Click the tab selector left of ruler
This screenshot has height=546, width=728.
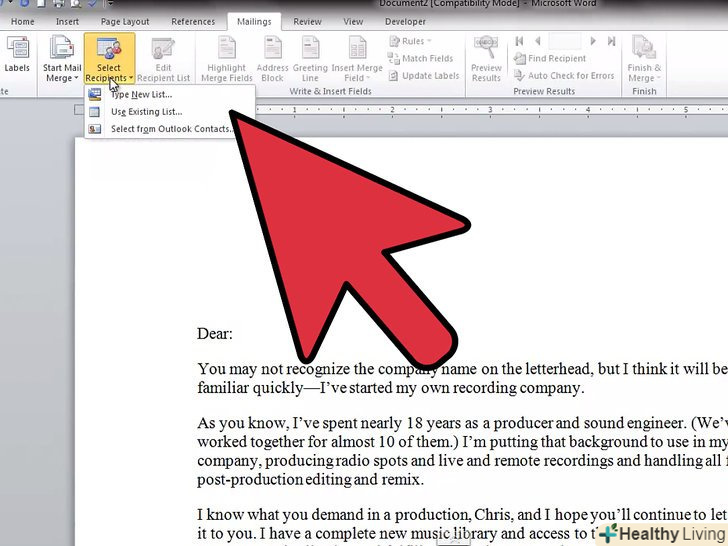click(x=79, y=110)
